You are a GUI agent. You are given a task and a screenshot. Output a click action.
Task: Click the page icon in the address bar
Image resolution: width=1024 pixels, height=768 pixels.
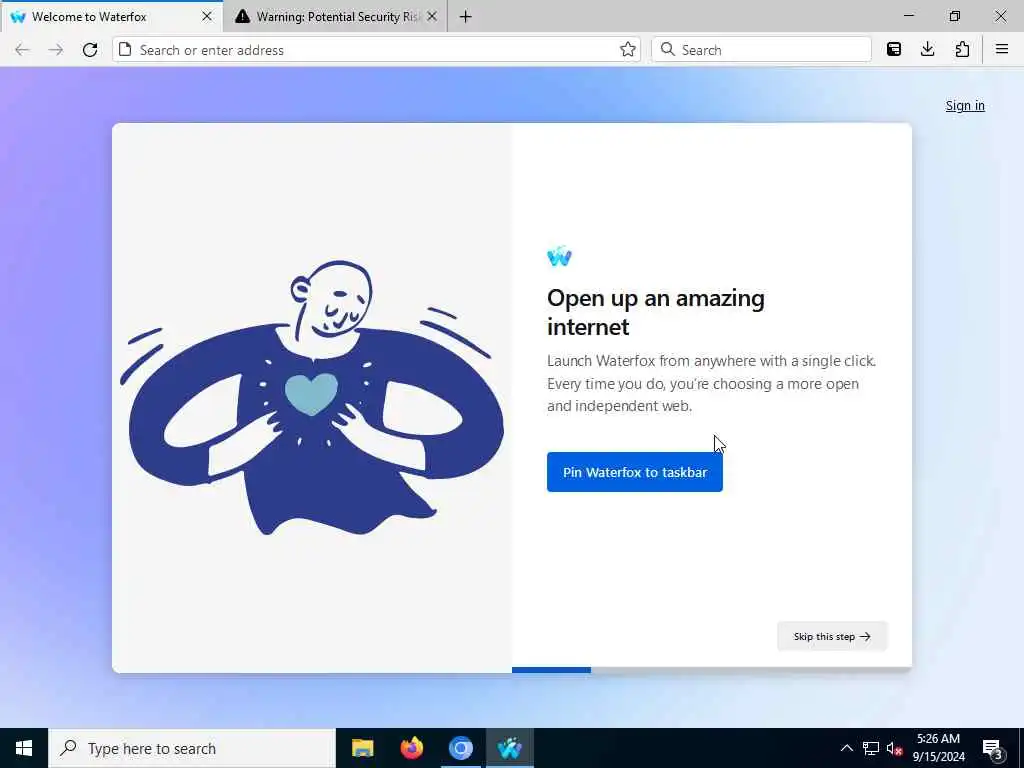click(x=125, y=50)
